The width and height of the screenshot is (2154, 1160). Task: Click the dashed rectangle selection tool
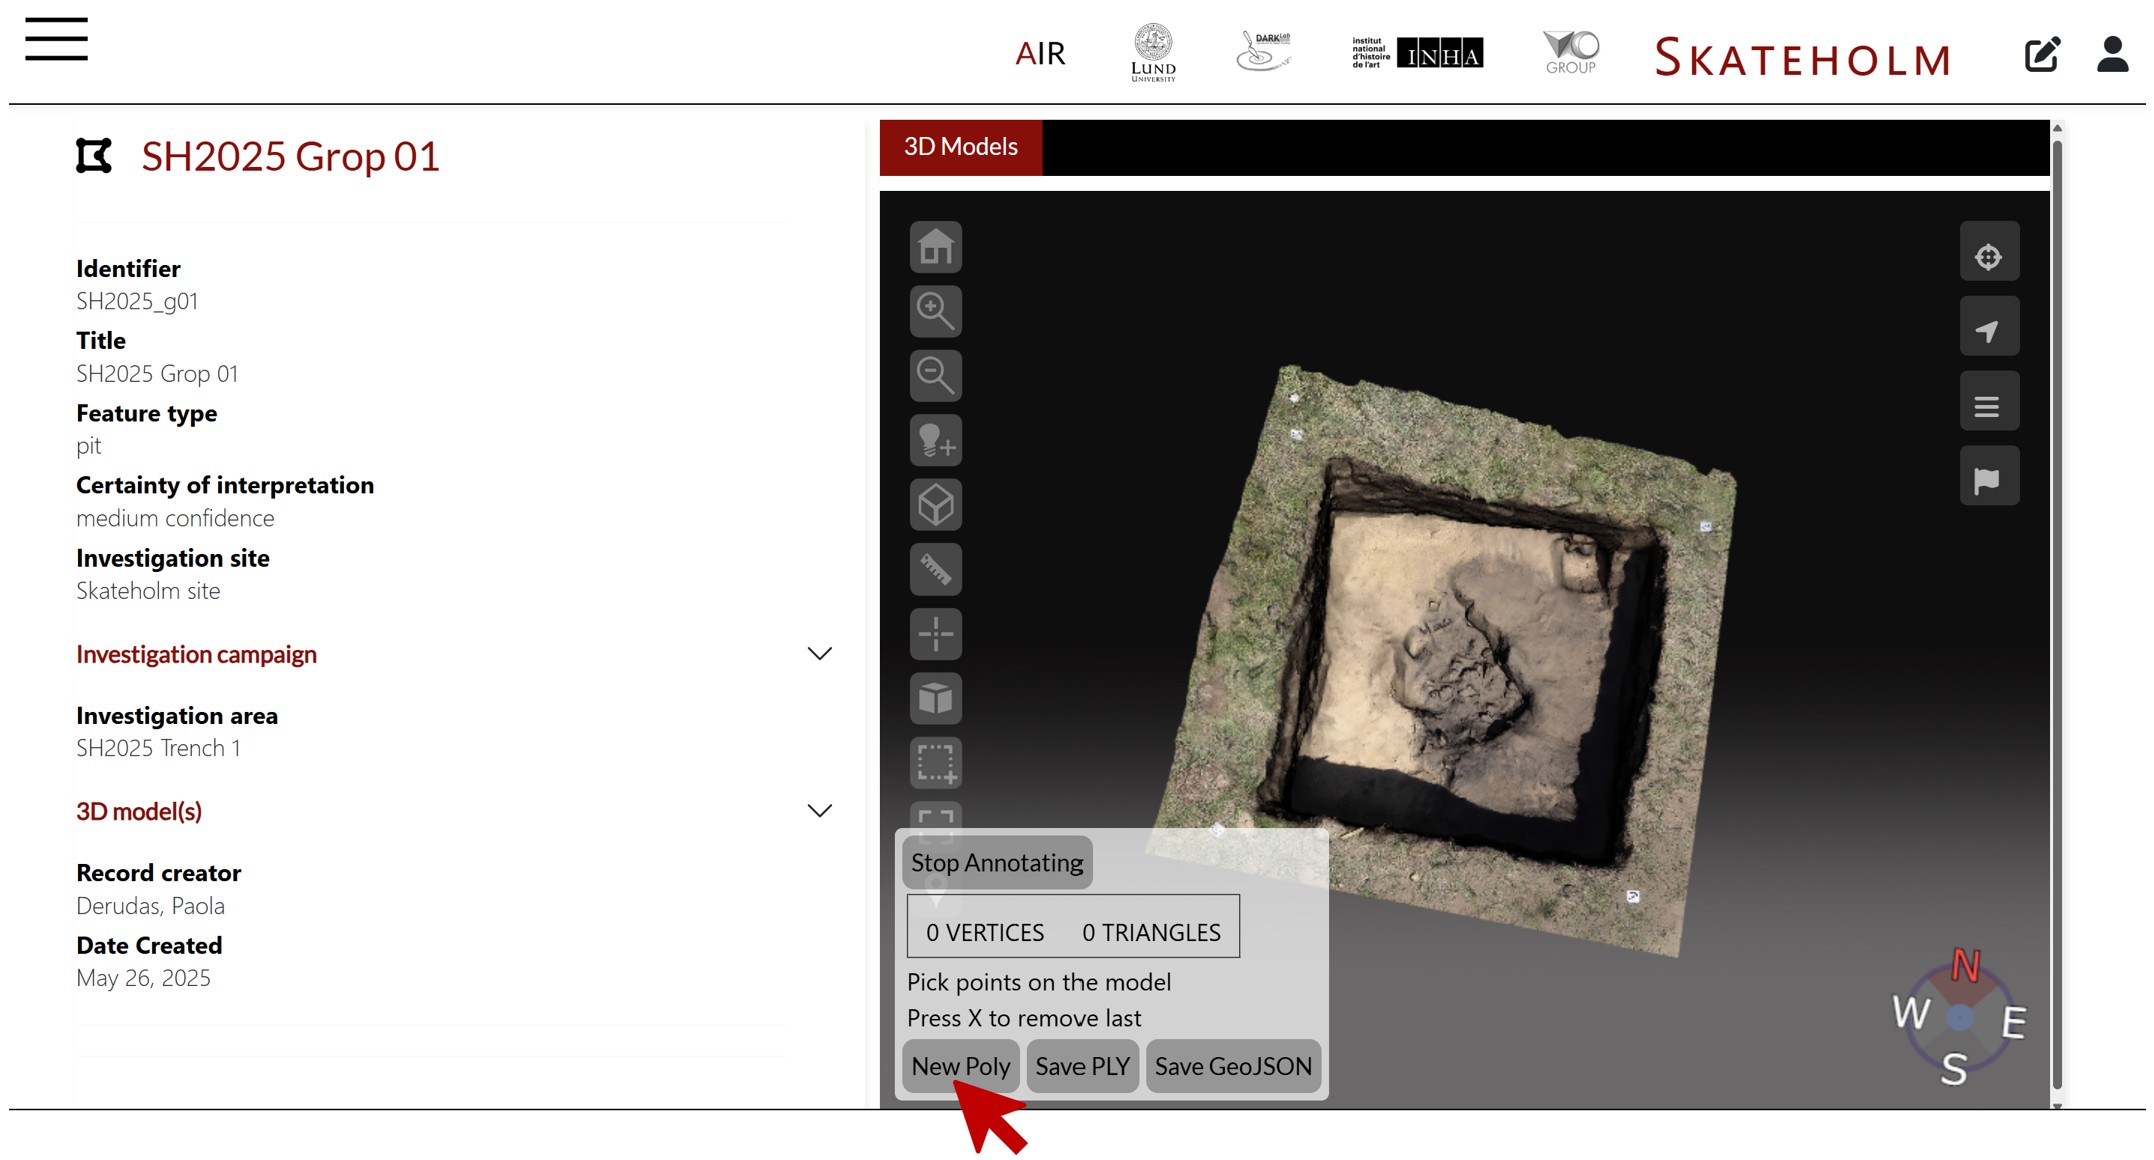(935, 763)
